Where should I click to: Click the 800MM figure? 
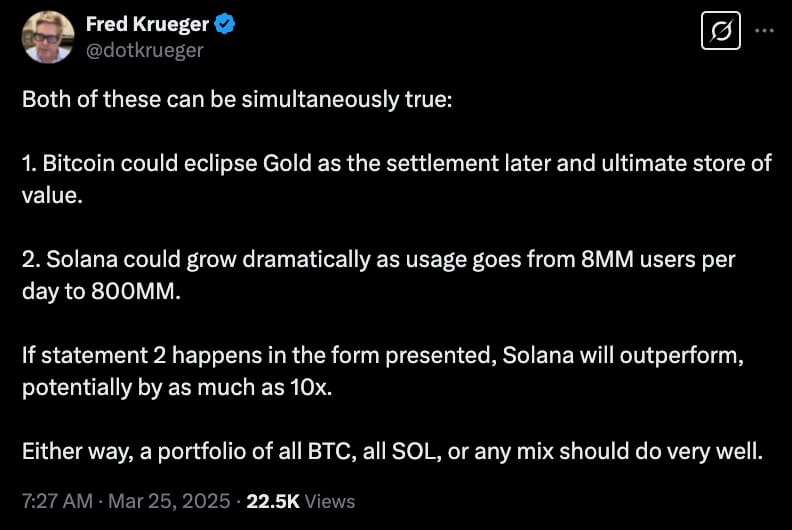(133, 291)
